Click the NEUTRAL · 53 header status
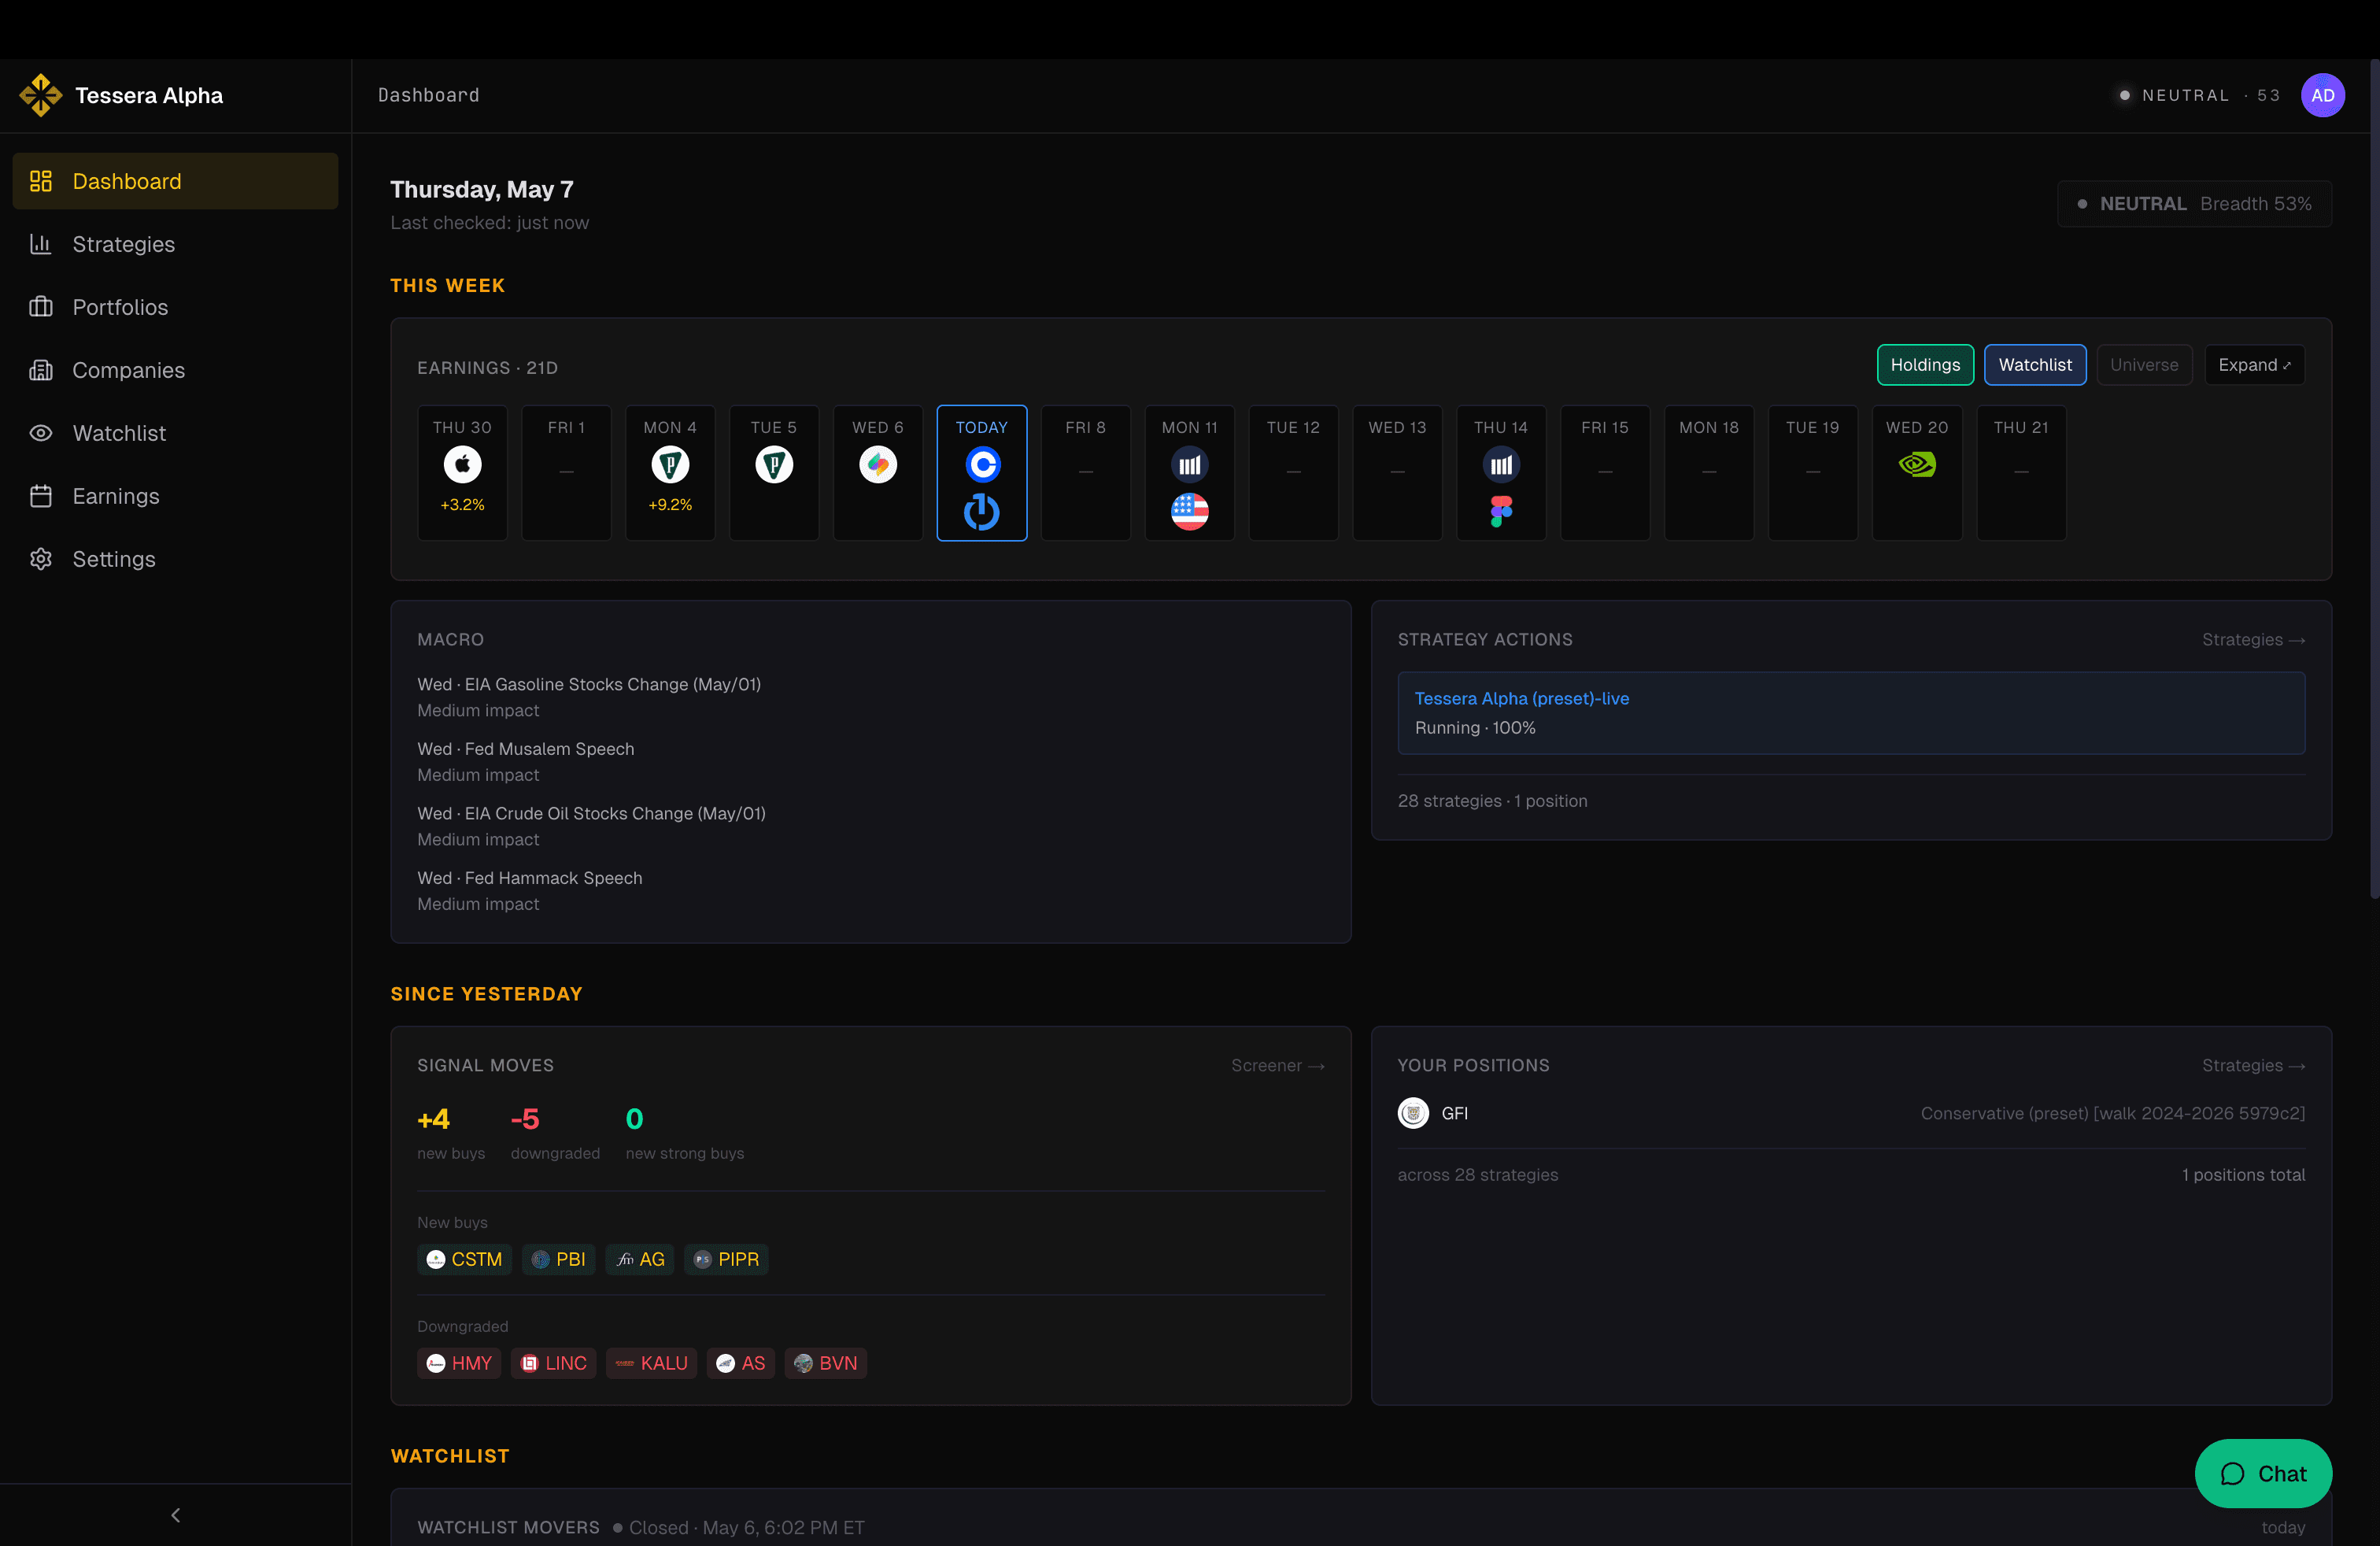The image size is (2380, 1546). point(2199,95)
